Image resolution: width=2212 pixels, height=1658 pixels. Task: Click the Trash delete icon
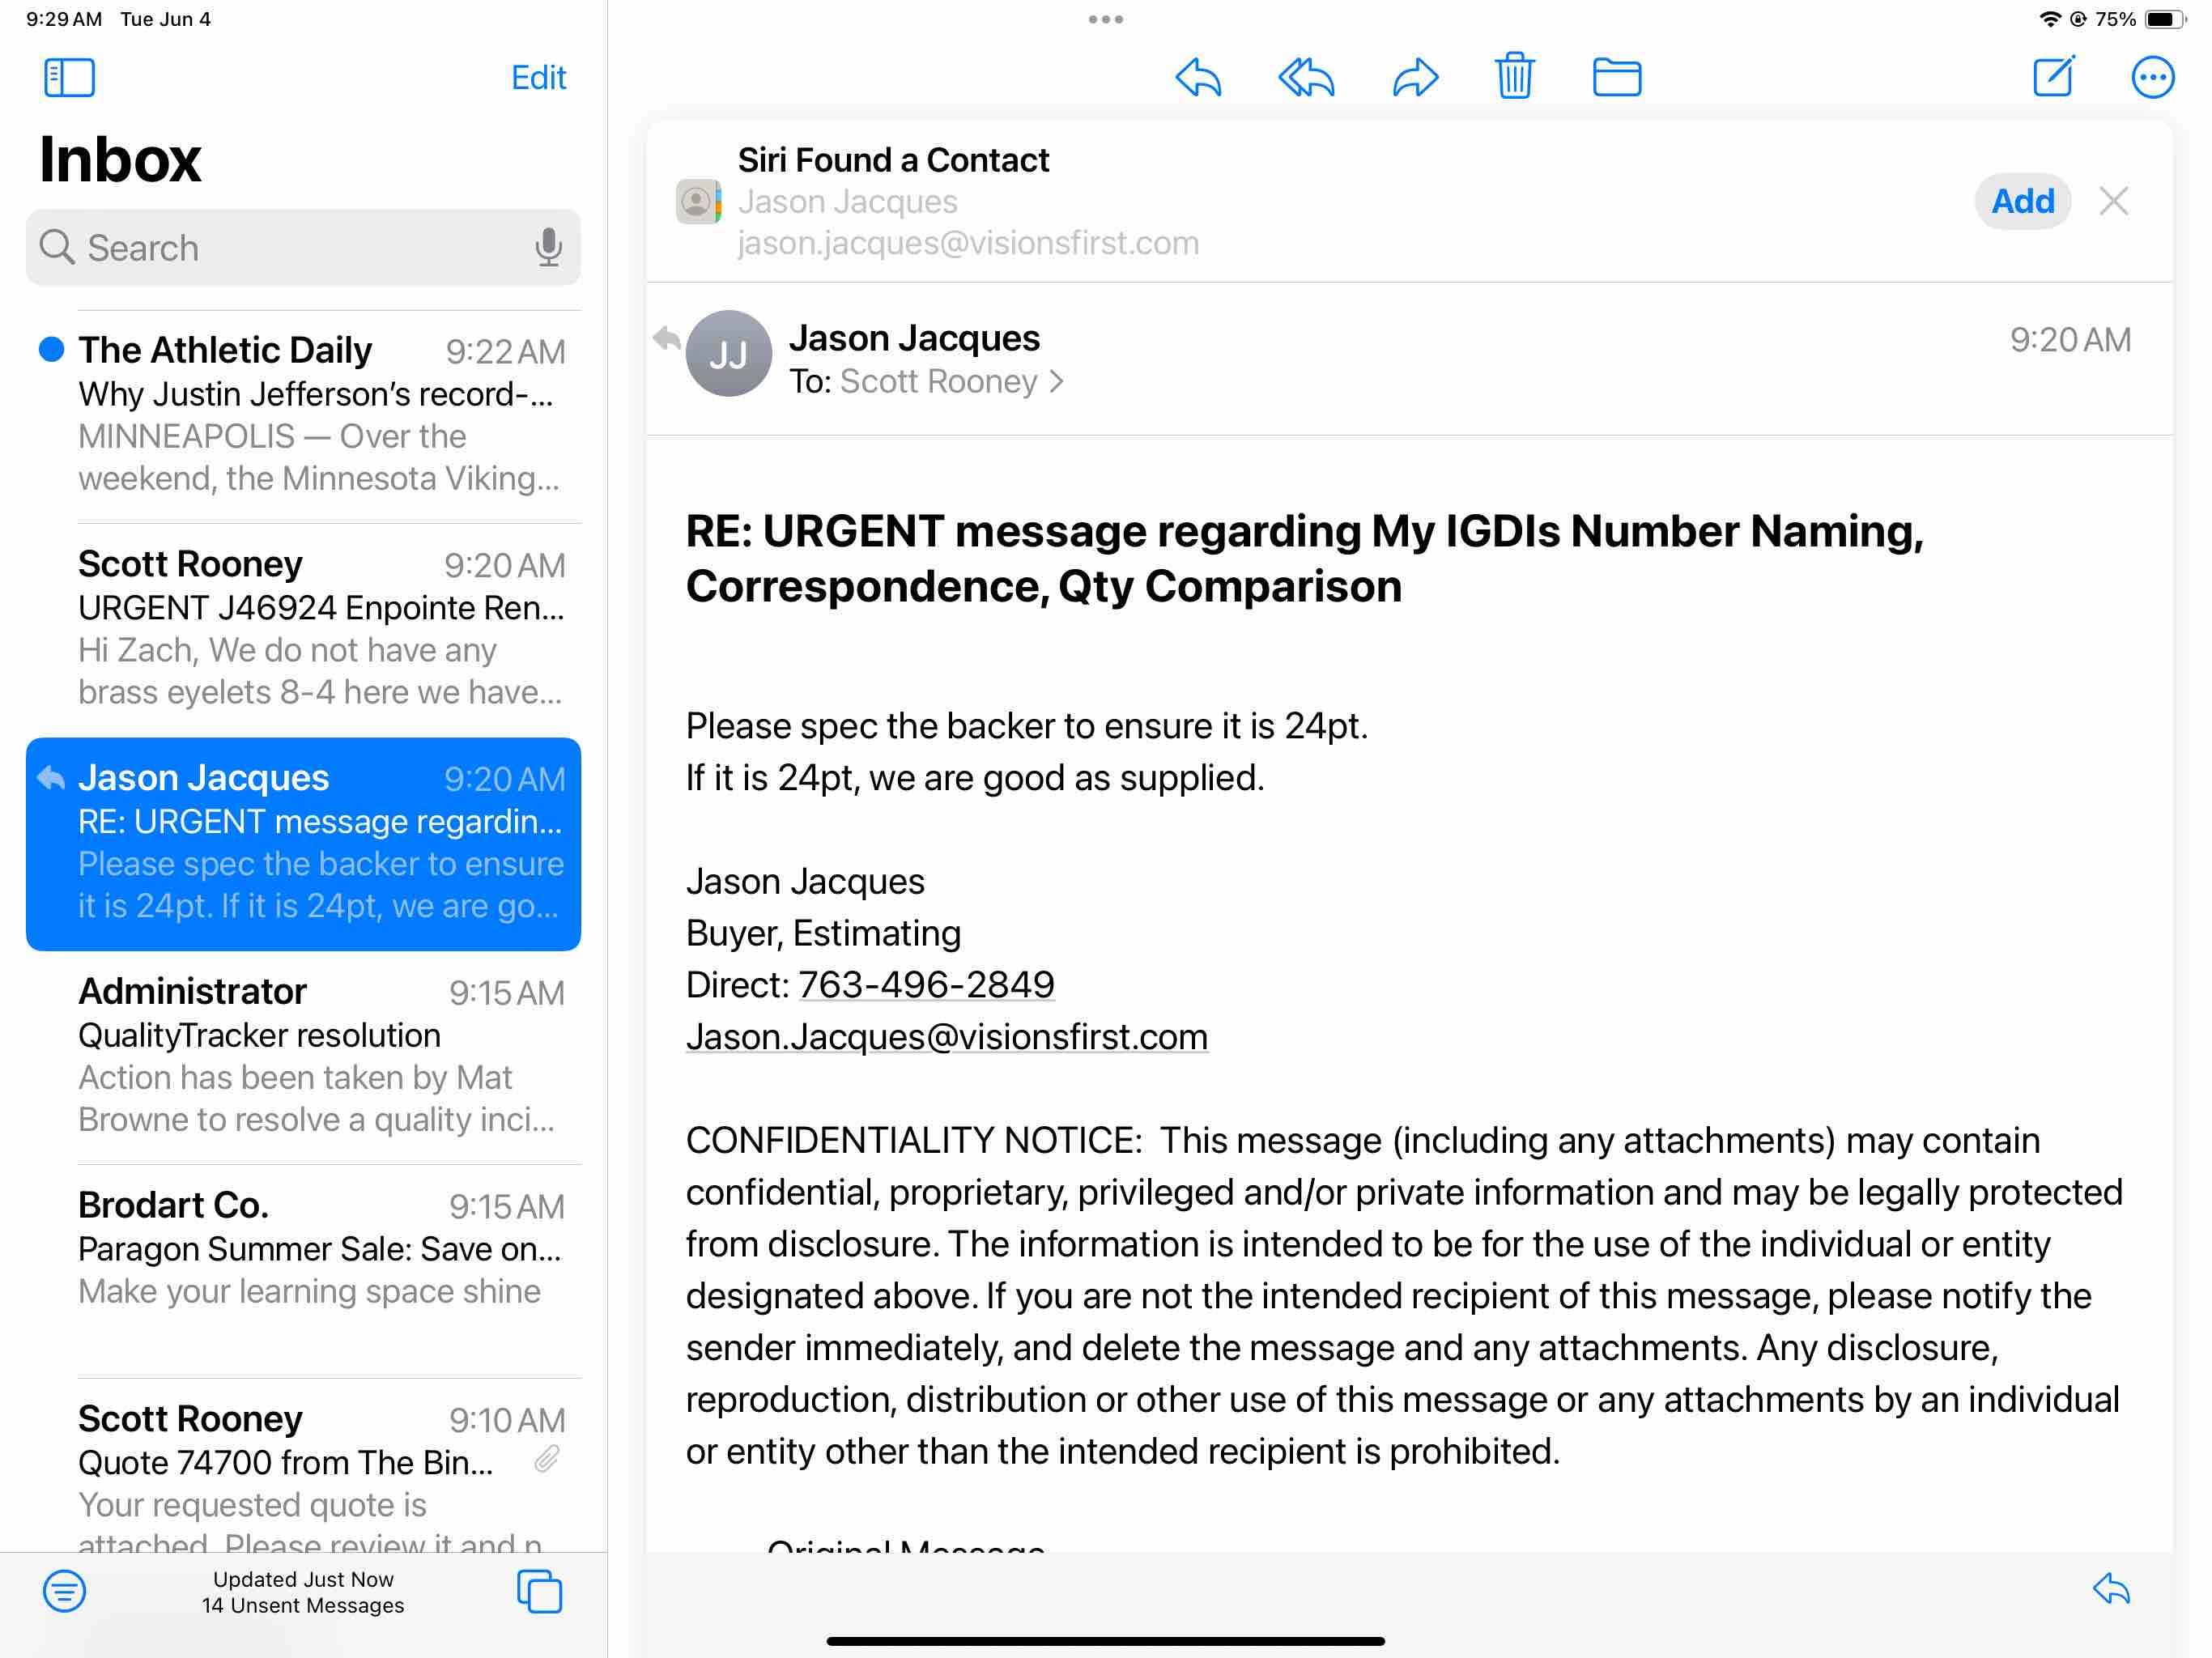[1514, 76]
